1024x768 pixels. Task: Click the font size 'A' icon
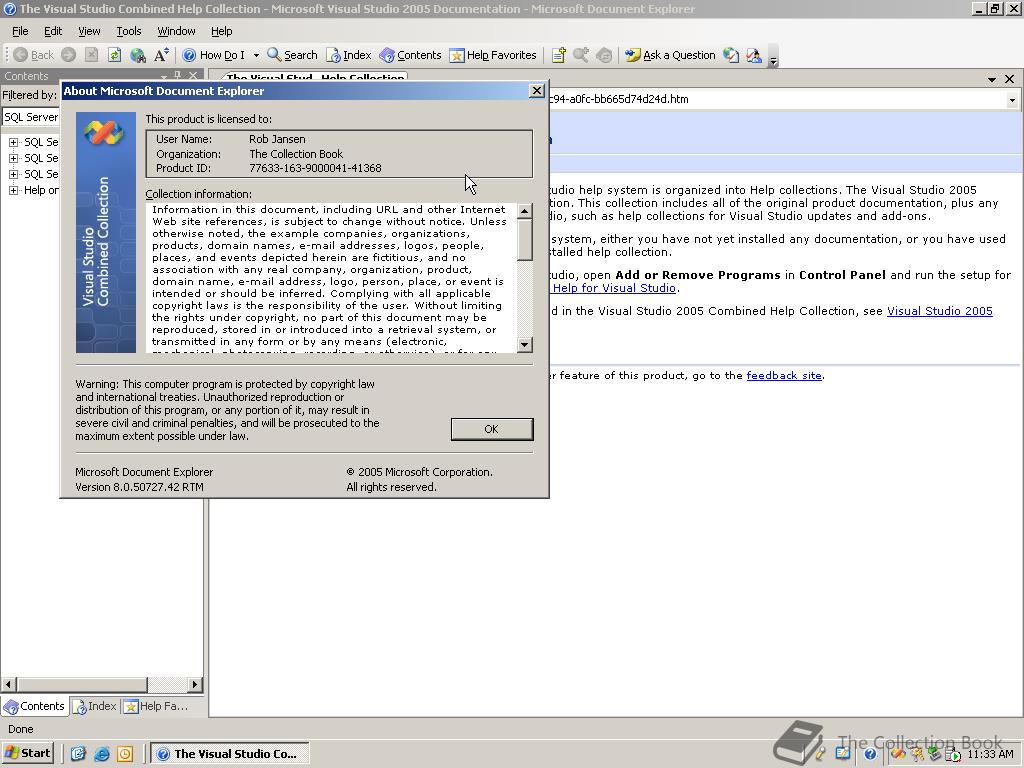pyautogui.click(x=161, y=56)
